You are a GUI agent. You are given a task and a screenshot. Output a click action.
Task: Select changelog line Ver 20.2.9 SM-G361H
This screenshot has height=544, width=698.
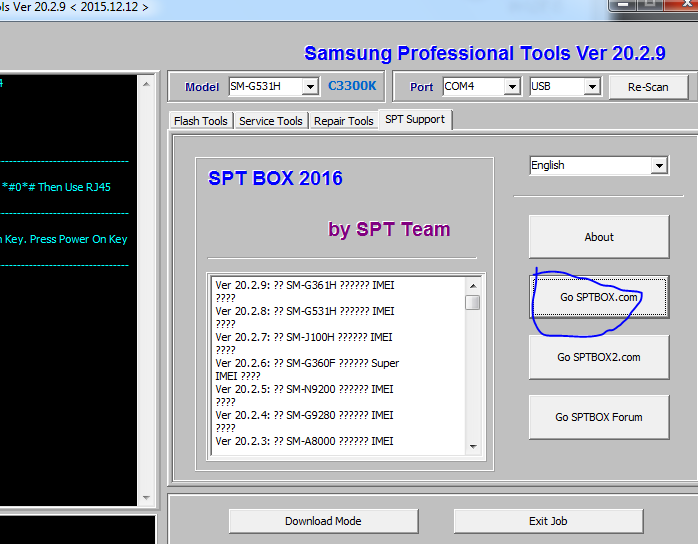click(305, 285)
